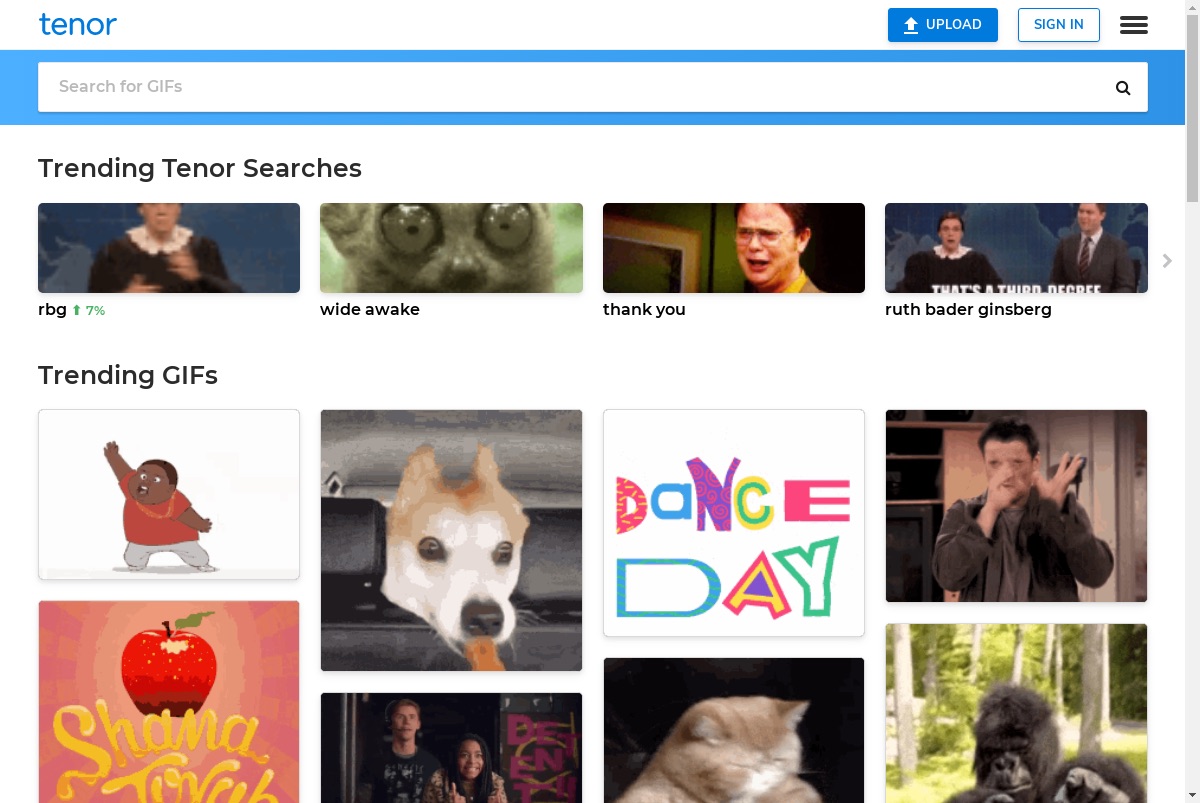The width and height of the screenshot is (1200, 803).
Task: Click the magnifying glass search icon
Action: coord(1123,88)
